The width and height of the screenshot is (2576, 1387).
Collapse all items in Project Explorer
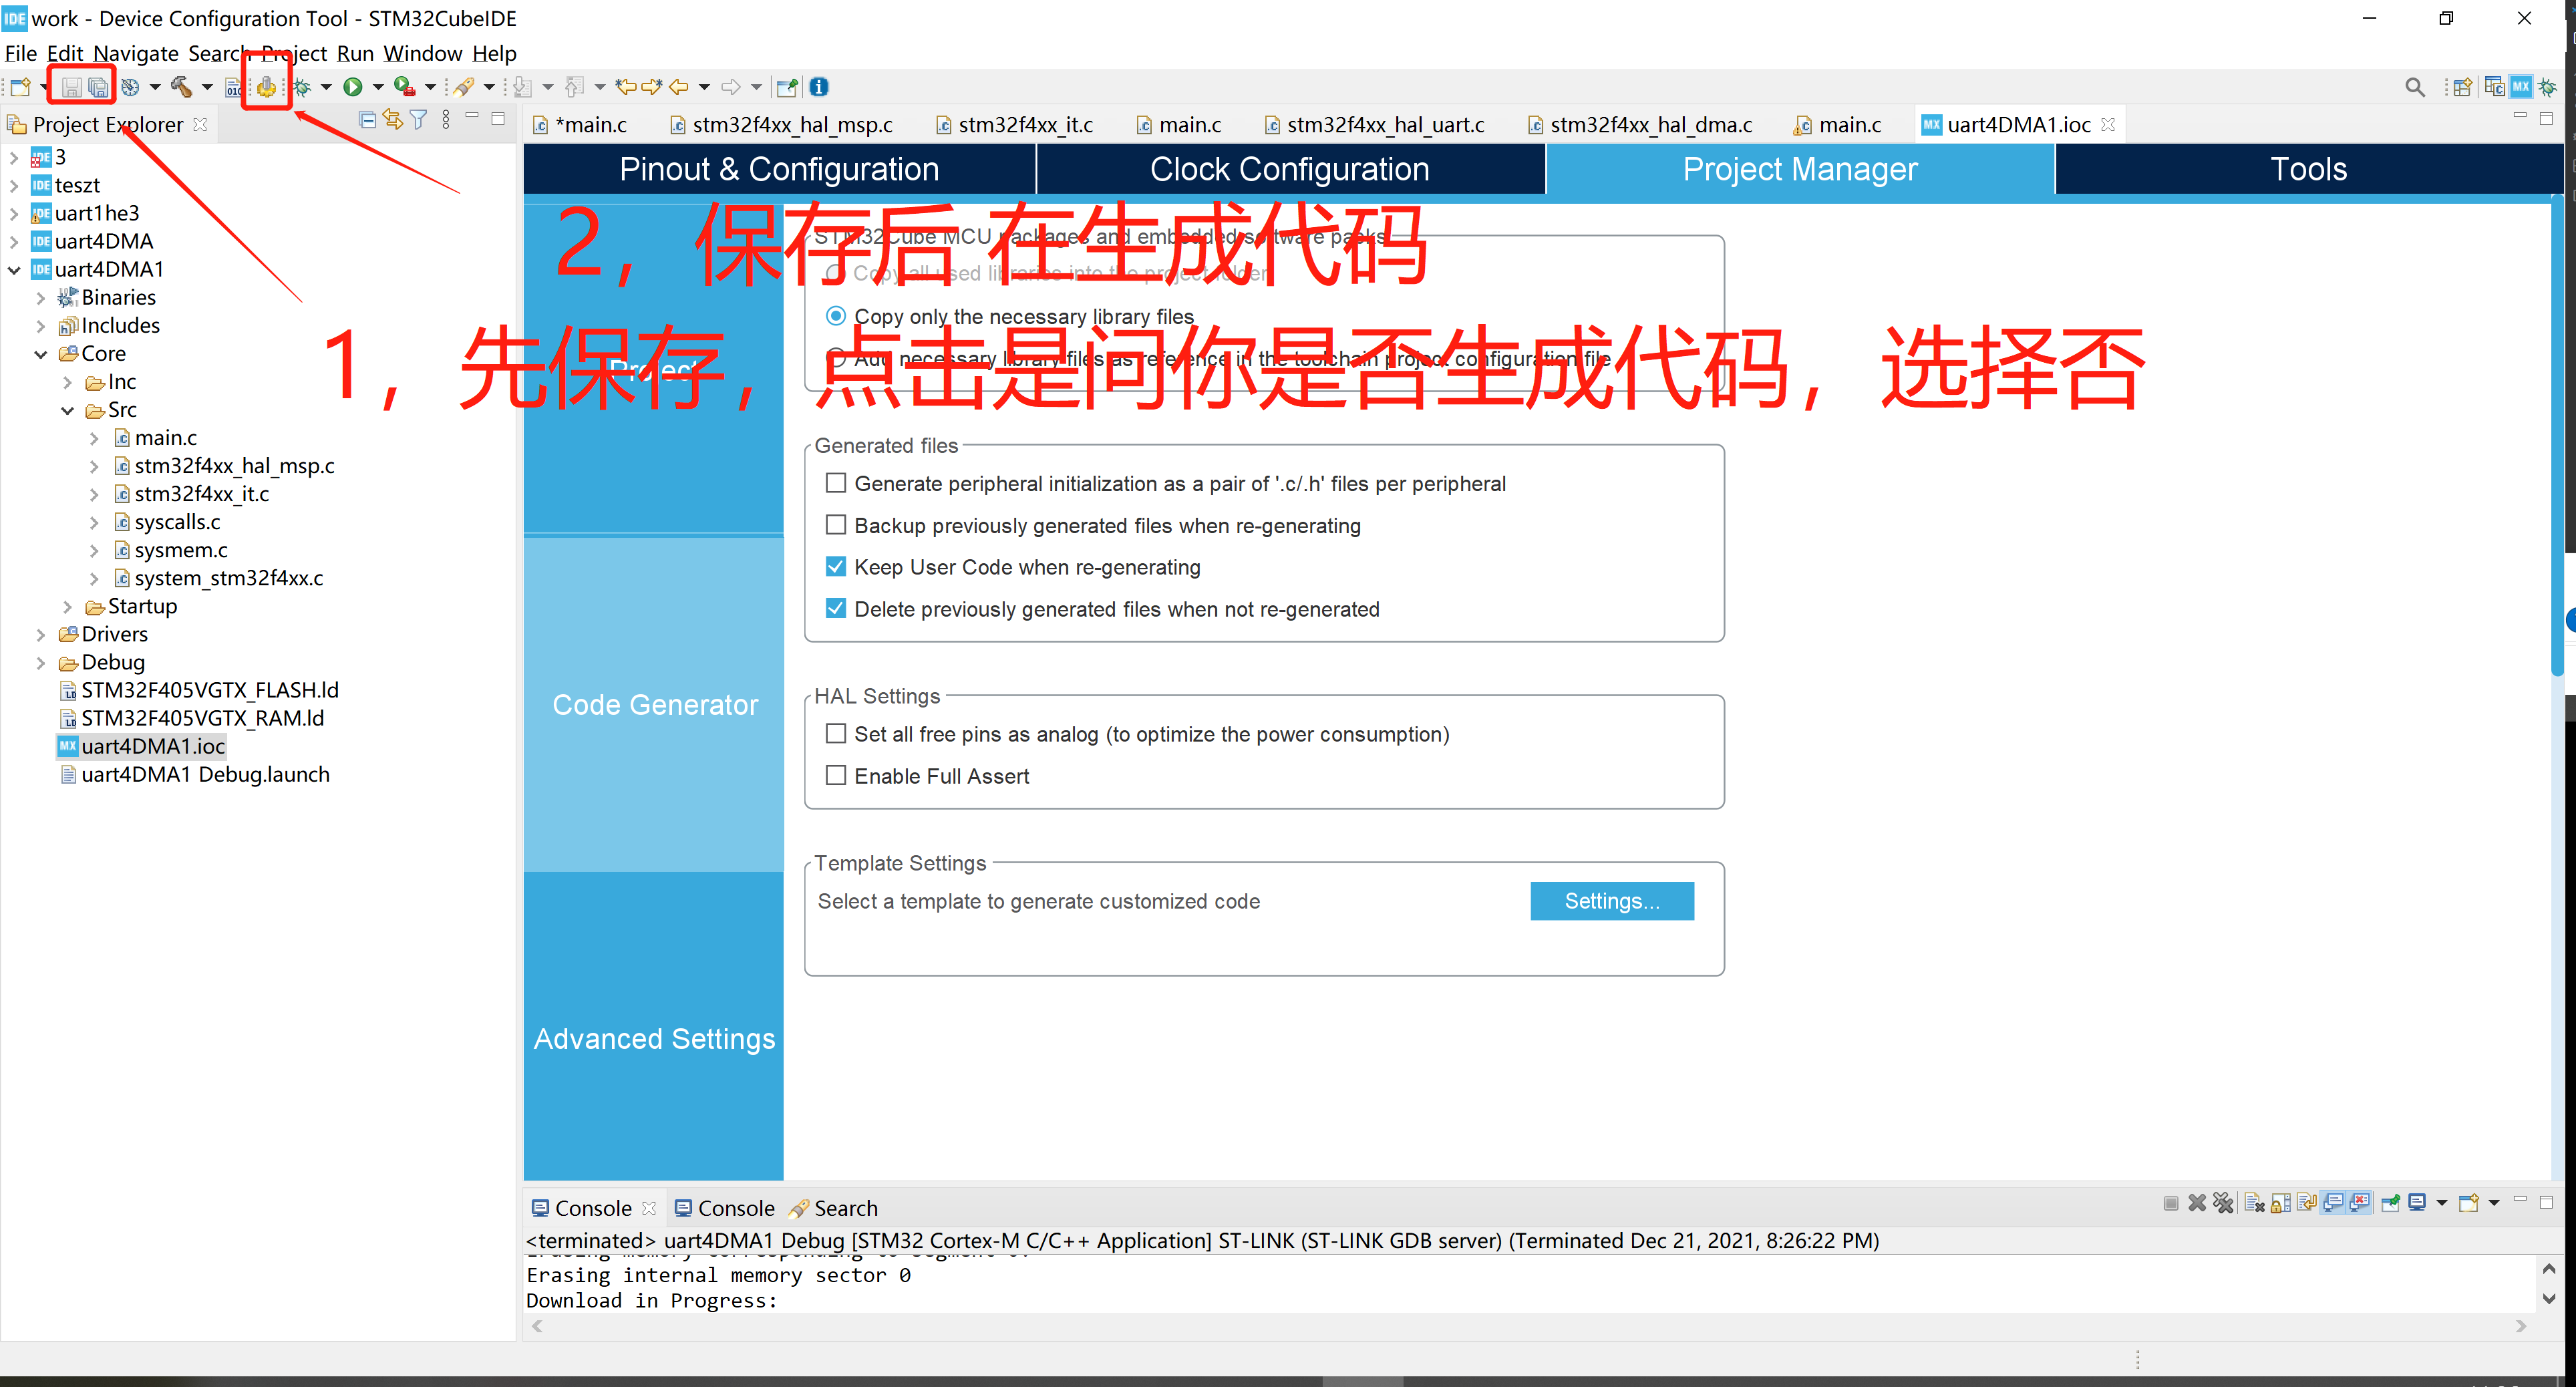pyautogui.click(x=368, y=119)
